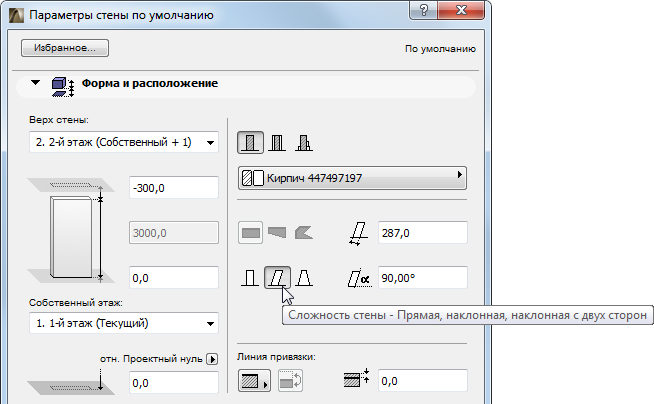Open the отн. Проектный нуль arrow menu

212,359
